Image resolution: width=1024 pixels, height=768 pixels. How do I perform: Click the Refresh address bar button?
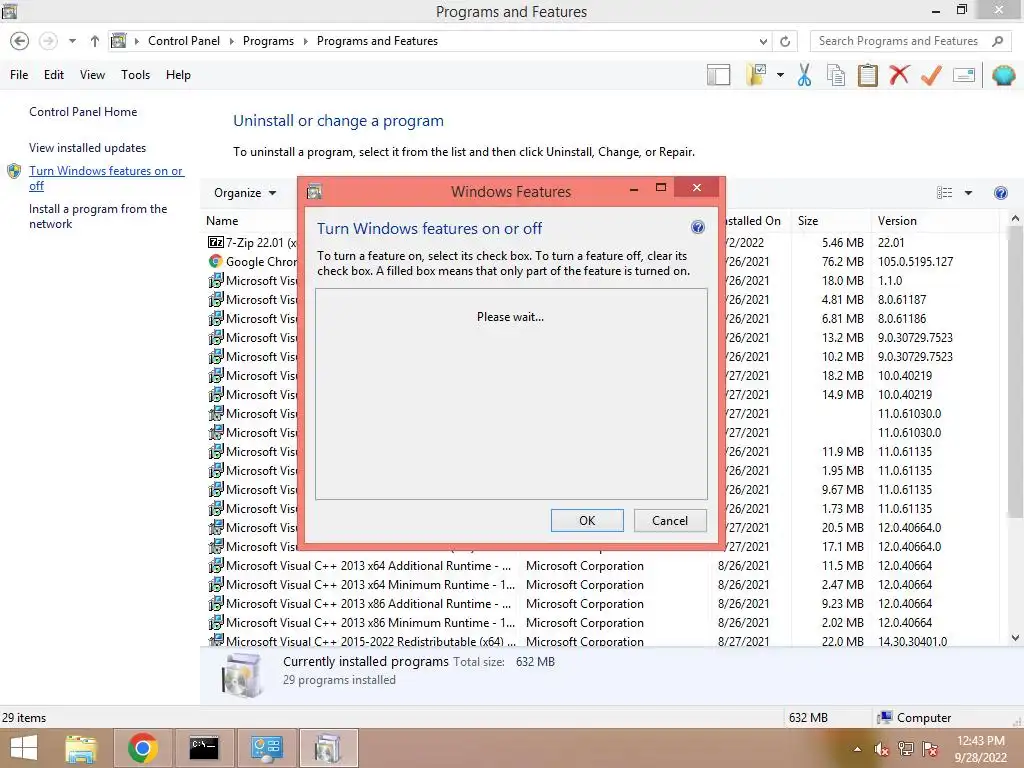[x=785, y=41]
